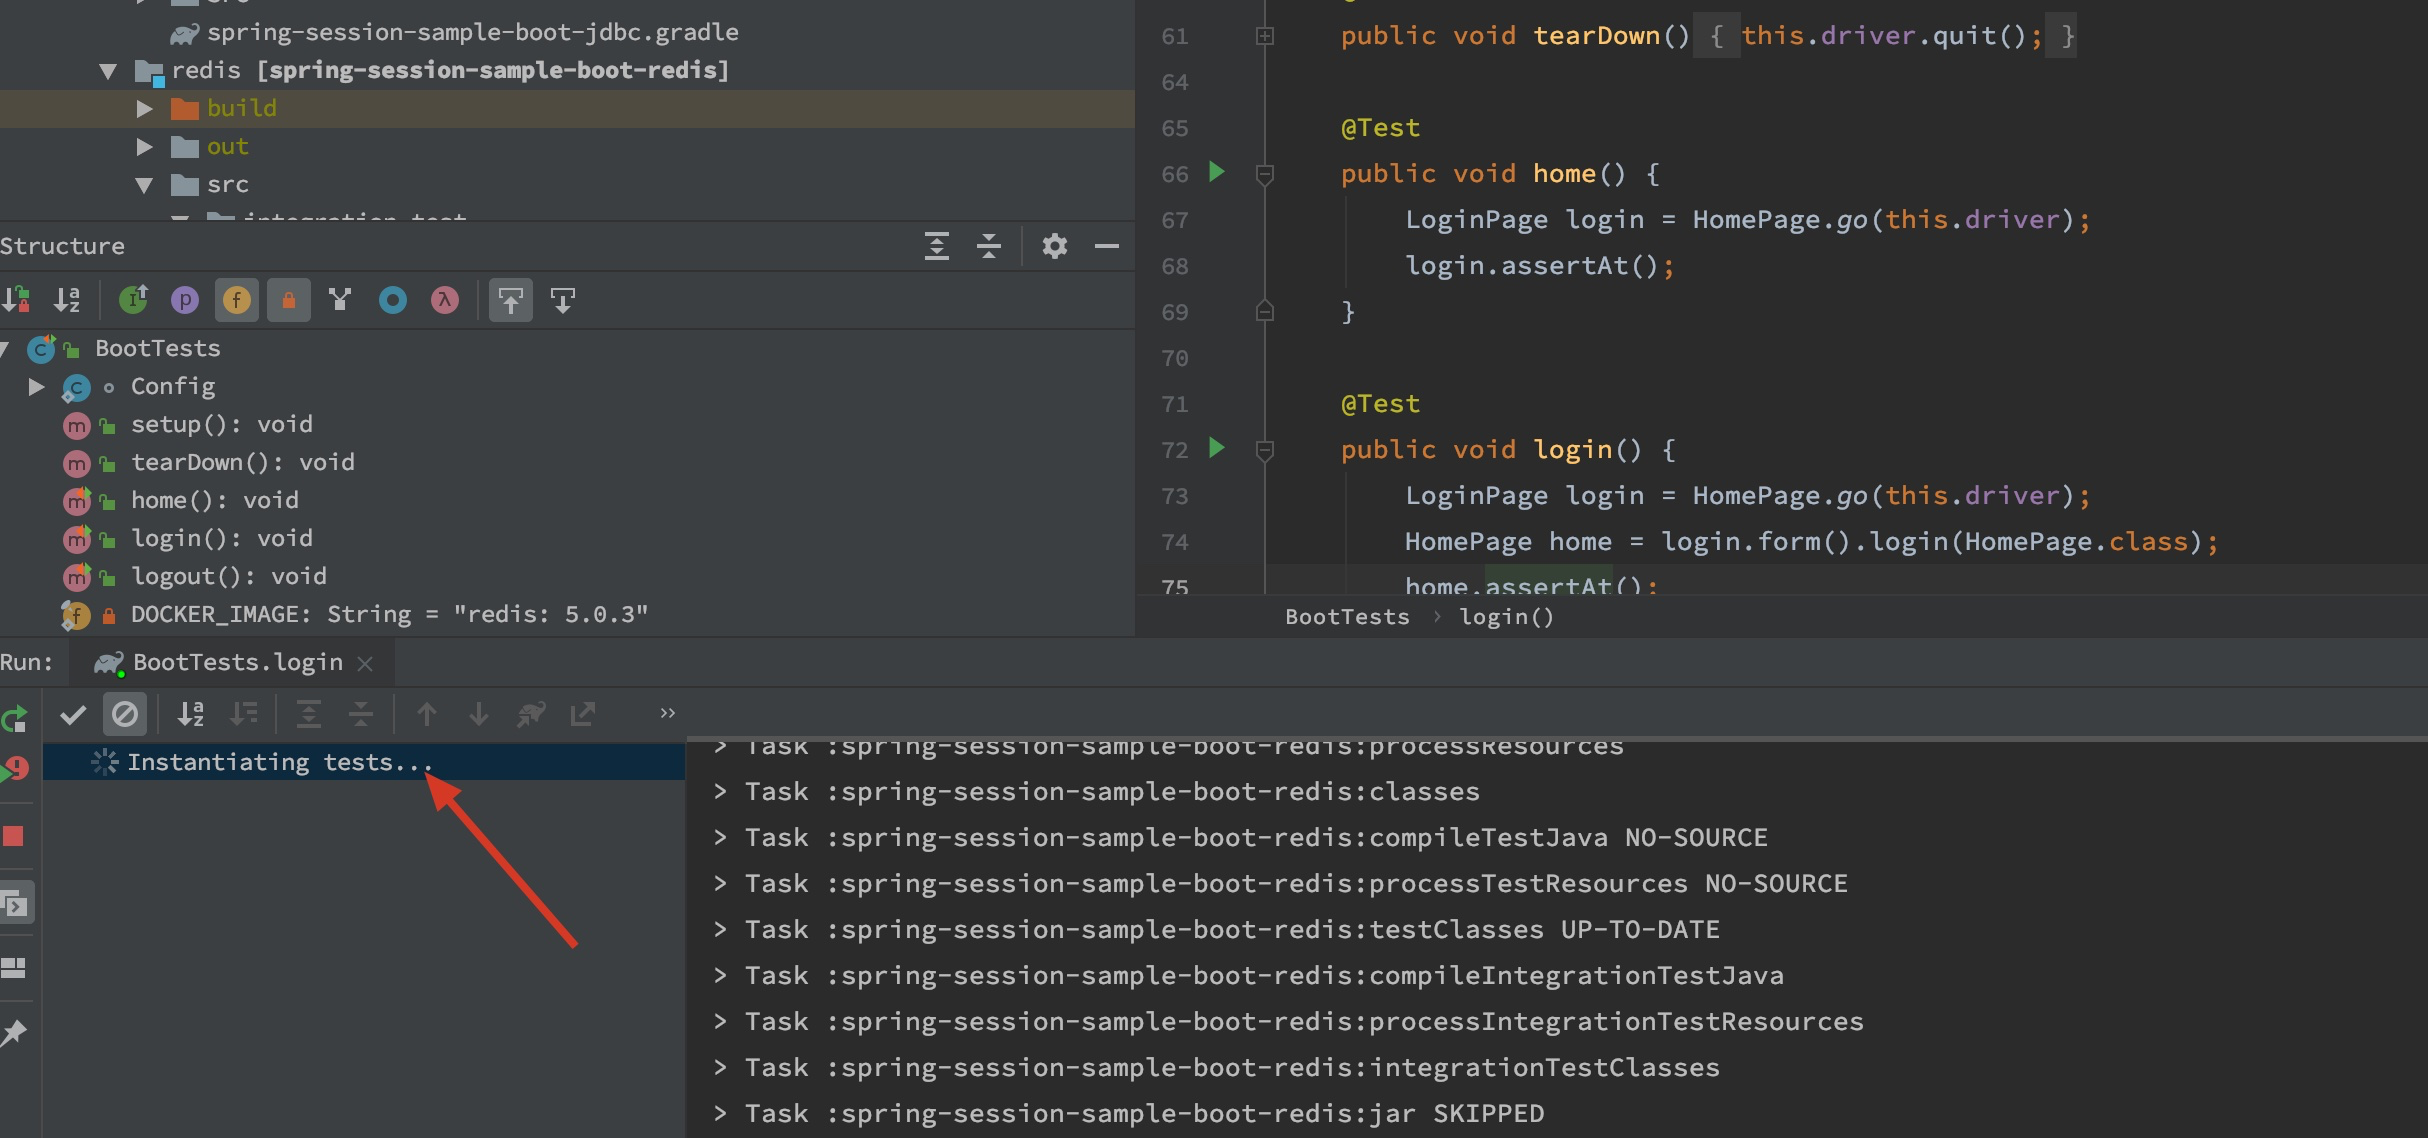Toggle Show Ignored tests button
The image size is (2428, 1138).
(x=125, y=714)
